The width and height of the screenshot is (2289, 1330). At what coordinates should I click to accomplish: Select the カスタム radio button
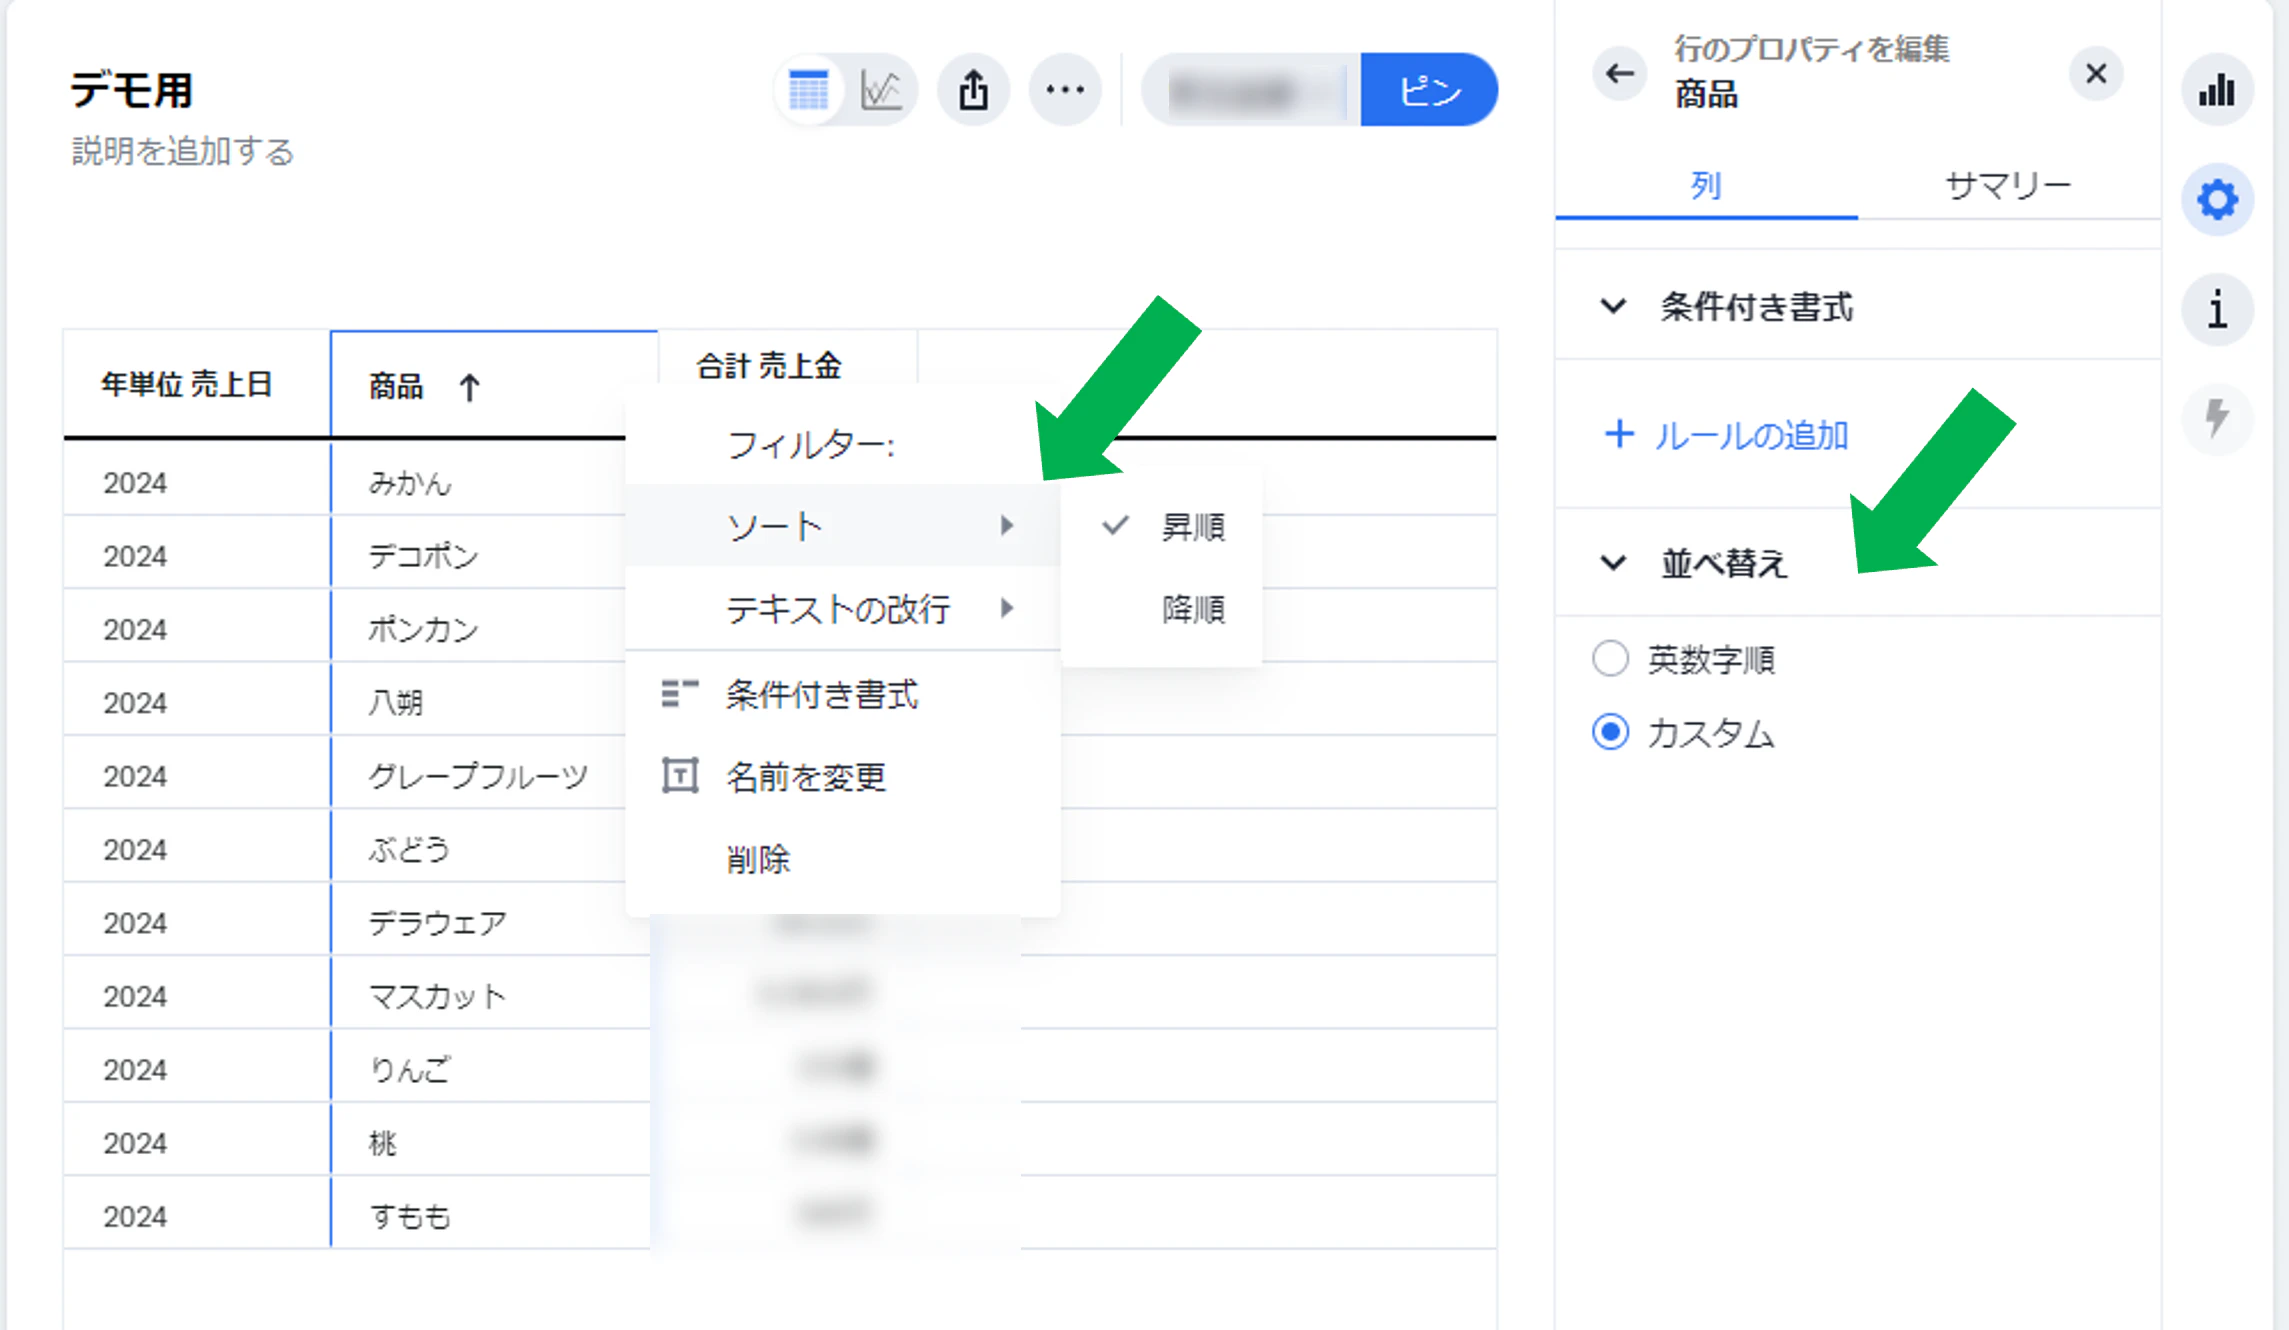pyautogui.click(x=1610, y=733)
